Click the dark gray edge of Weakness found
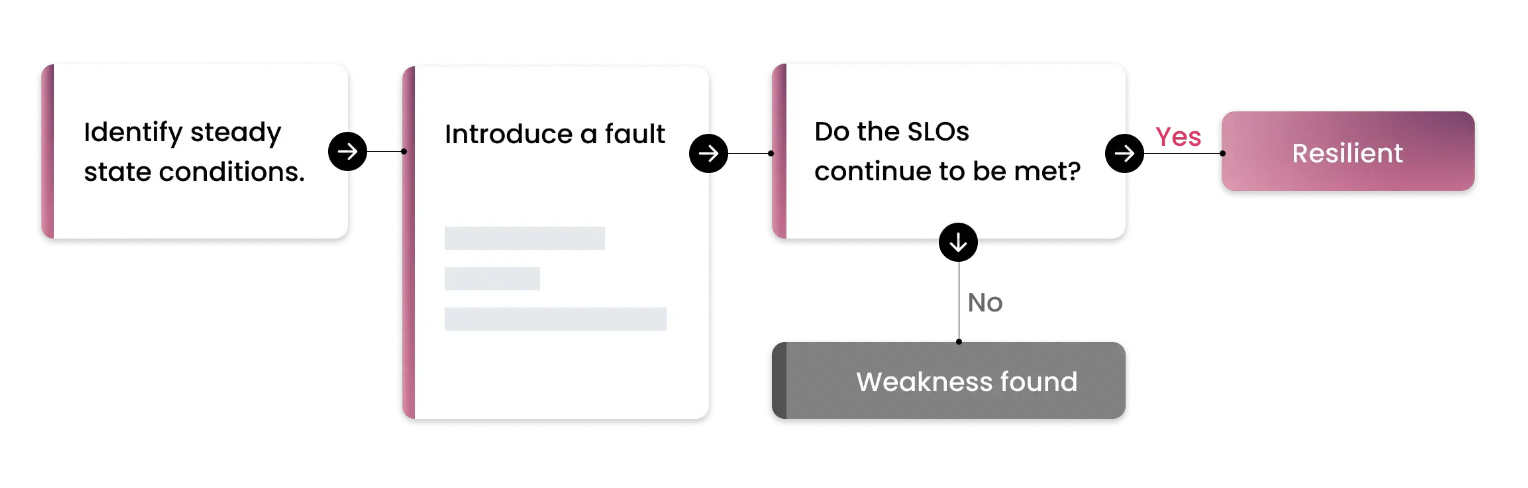Image resolution: width=1528 pixels, height=488 pixels. 779,380
